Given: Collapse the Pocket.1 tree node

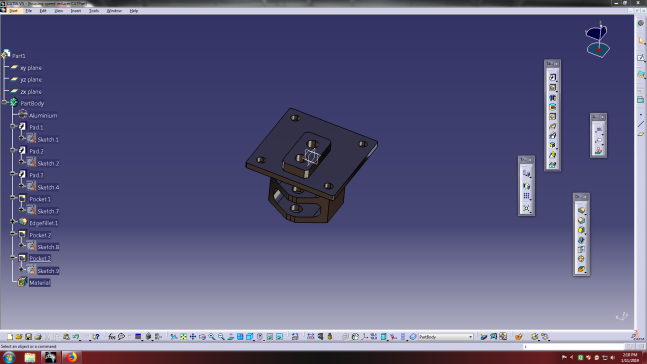Looking at the screenshot, I should 12,198.
